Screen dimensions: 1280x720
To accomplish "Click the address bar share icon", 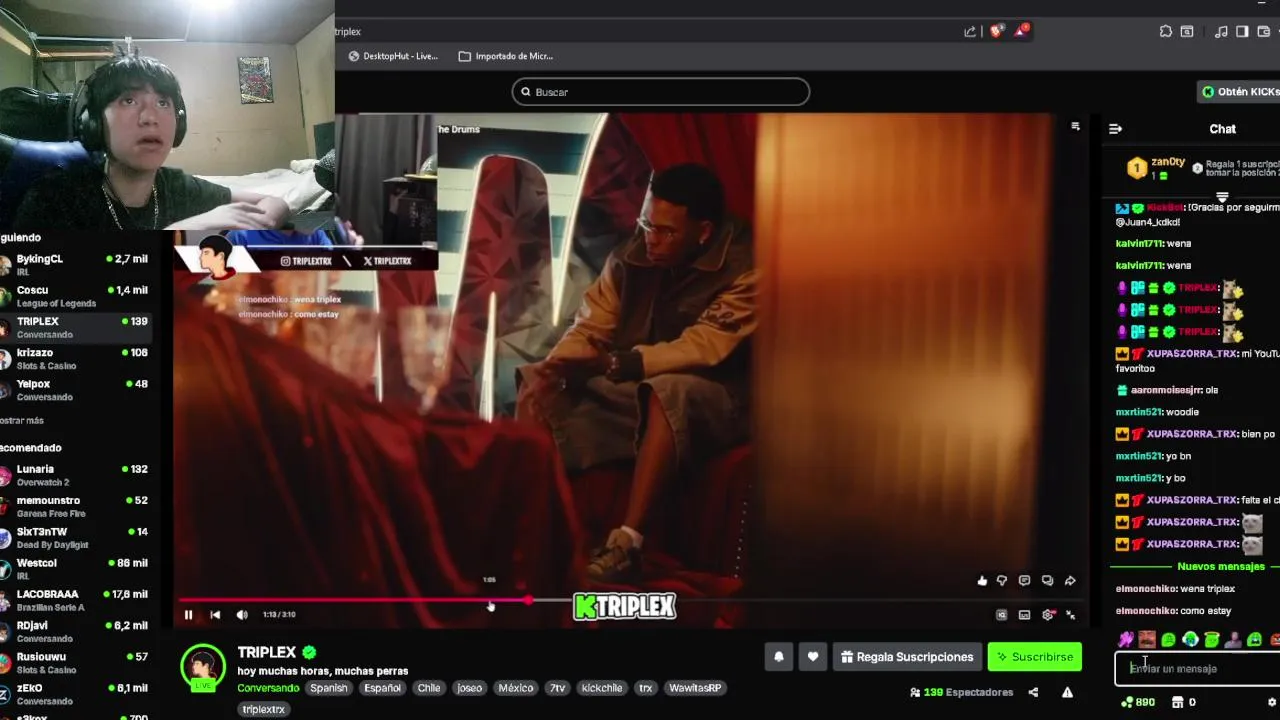I will (x=970, y=32).
